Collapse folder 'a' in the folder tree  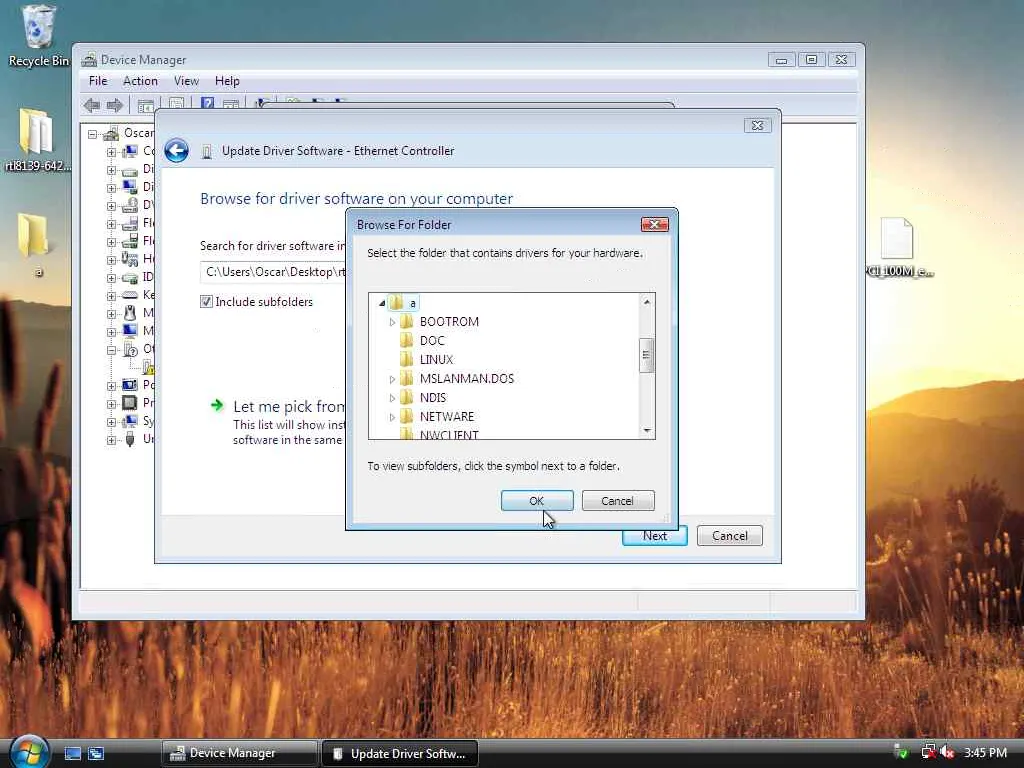(x=382, y=303)
